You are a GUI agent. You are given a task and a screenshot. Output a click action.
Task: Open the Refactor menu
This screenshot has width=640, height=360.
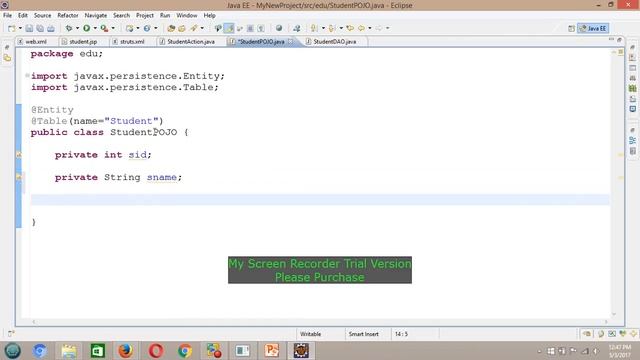[x=68, y=15]
